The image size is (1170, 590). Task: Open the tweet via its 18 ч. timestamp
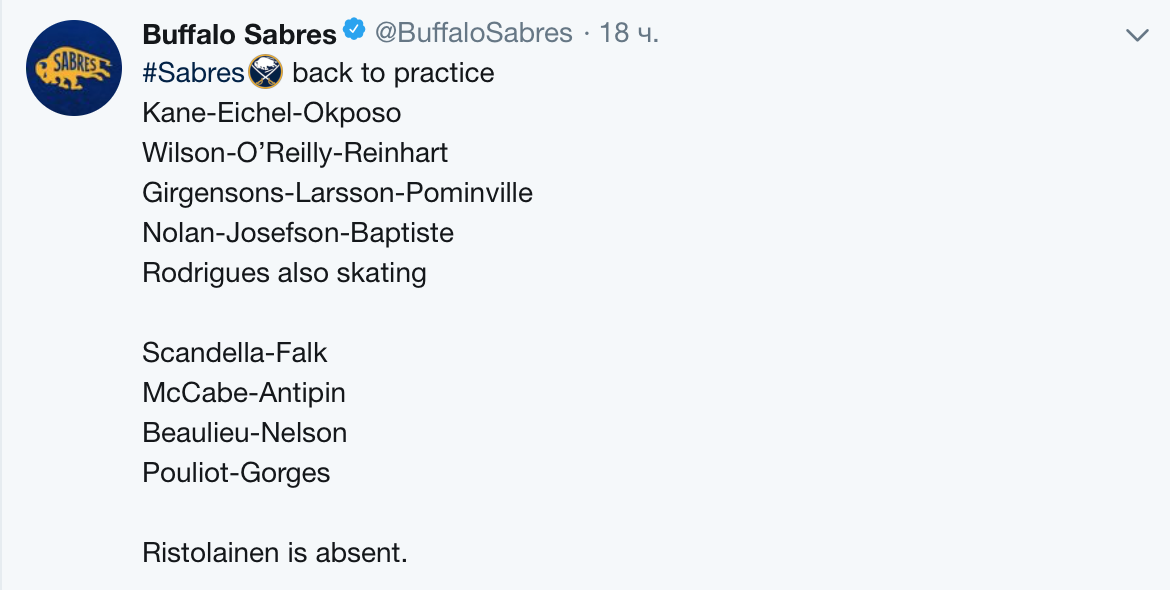629,33
